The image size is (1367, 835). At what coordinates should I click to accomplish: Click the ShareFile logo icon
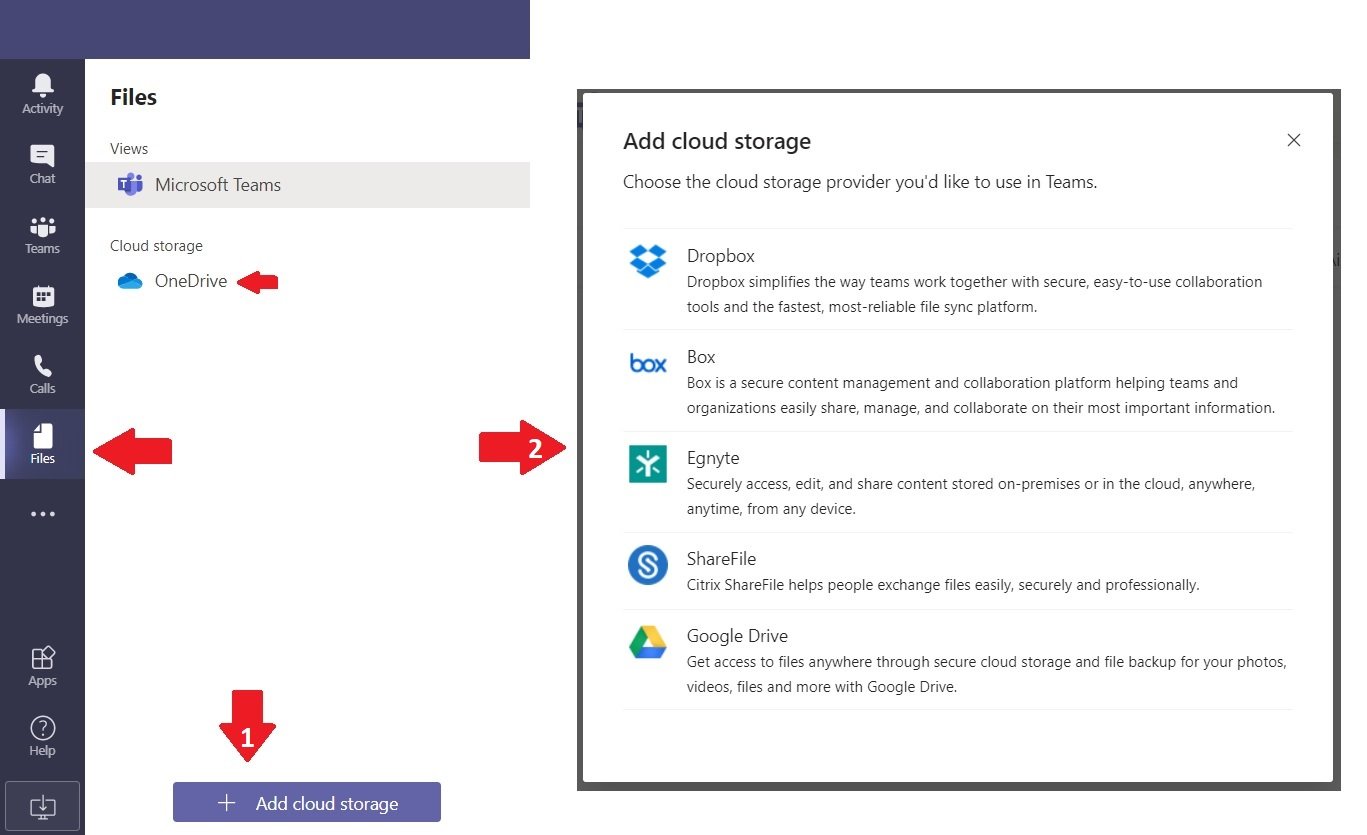(x=648, y=565)
